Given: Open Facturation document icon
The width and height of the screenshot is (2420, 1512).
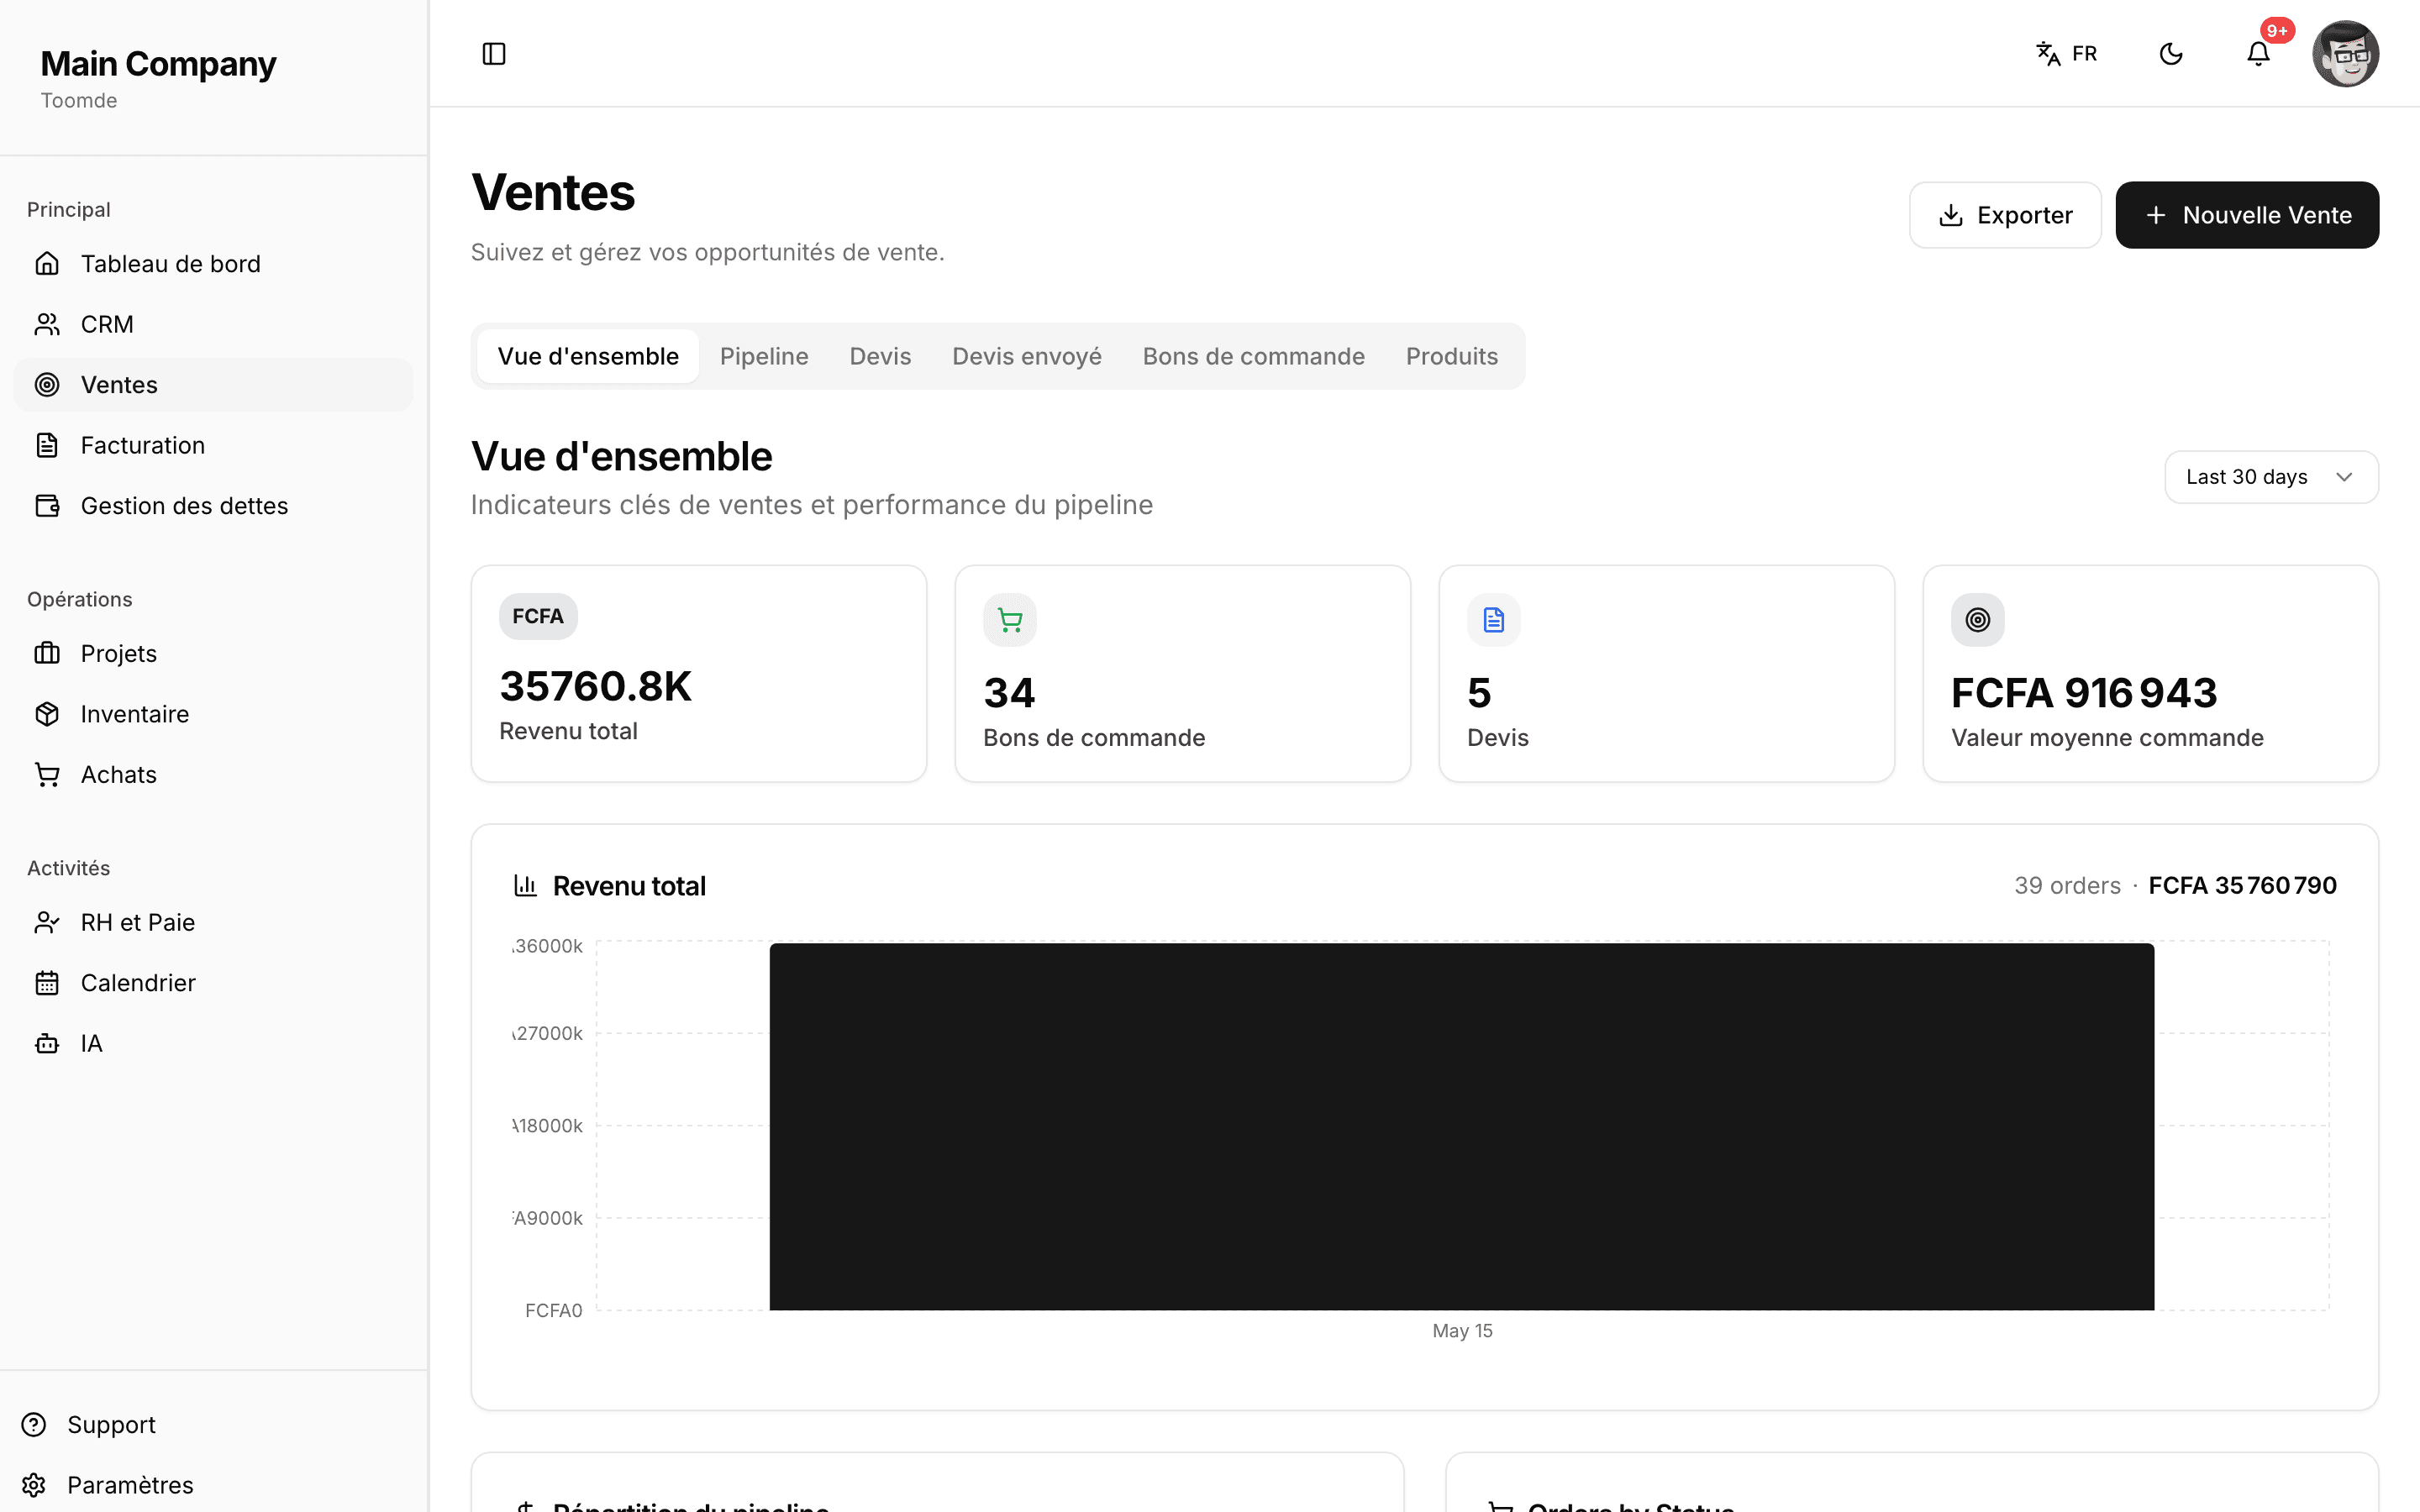Looking at the screenshot, I should tap(47, 445).
